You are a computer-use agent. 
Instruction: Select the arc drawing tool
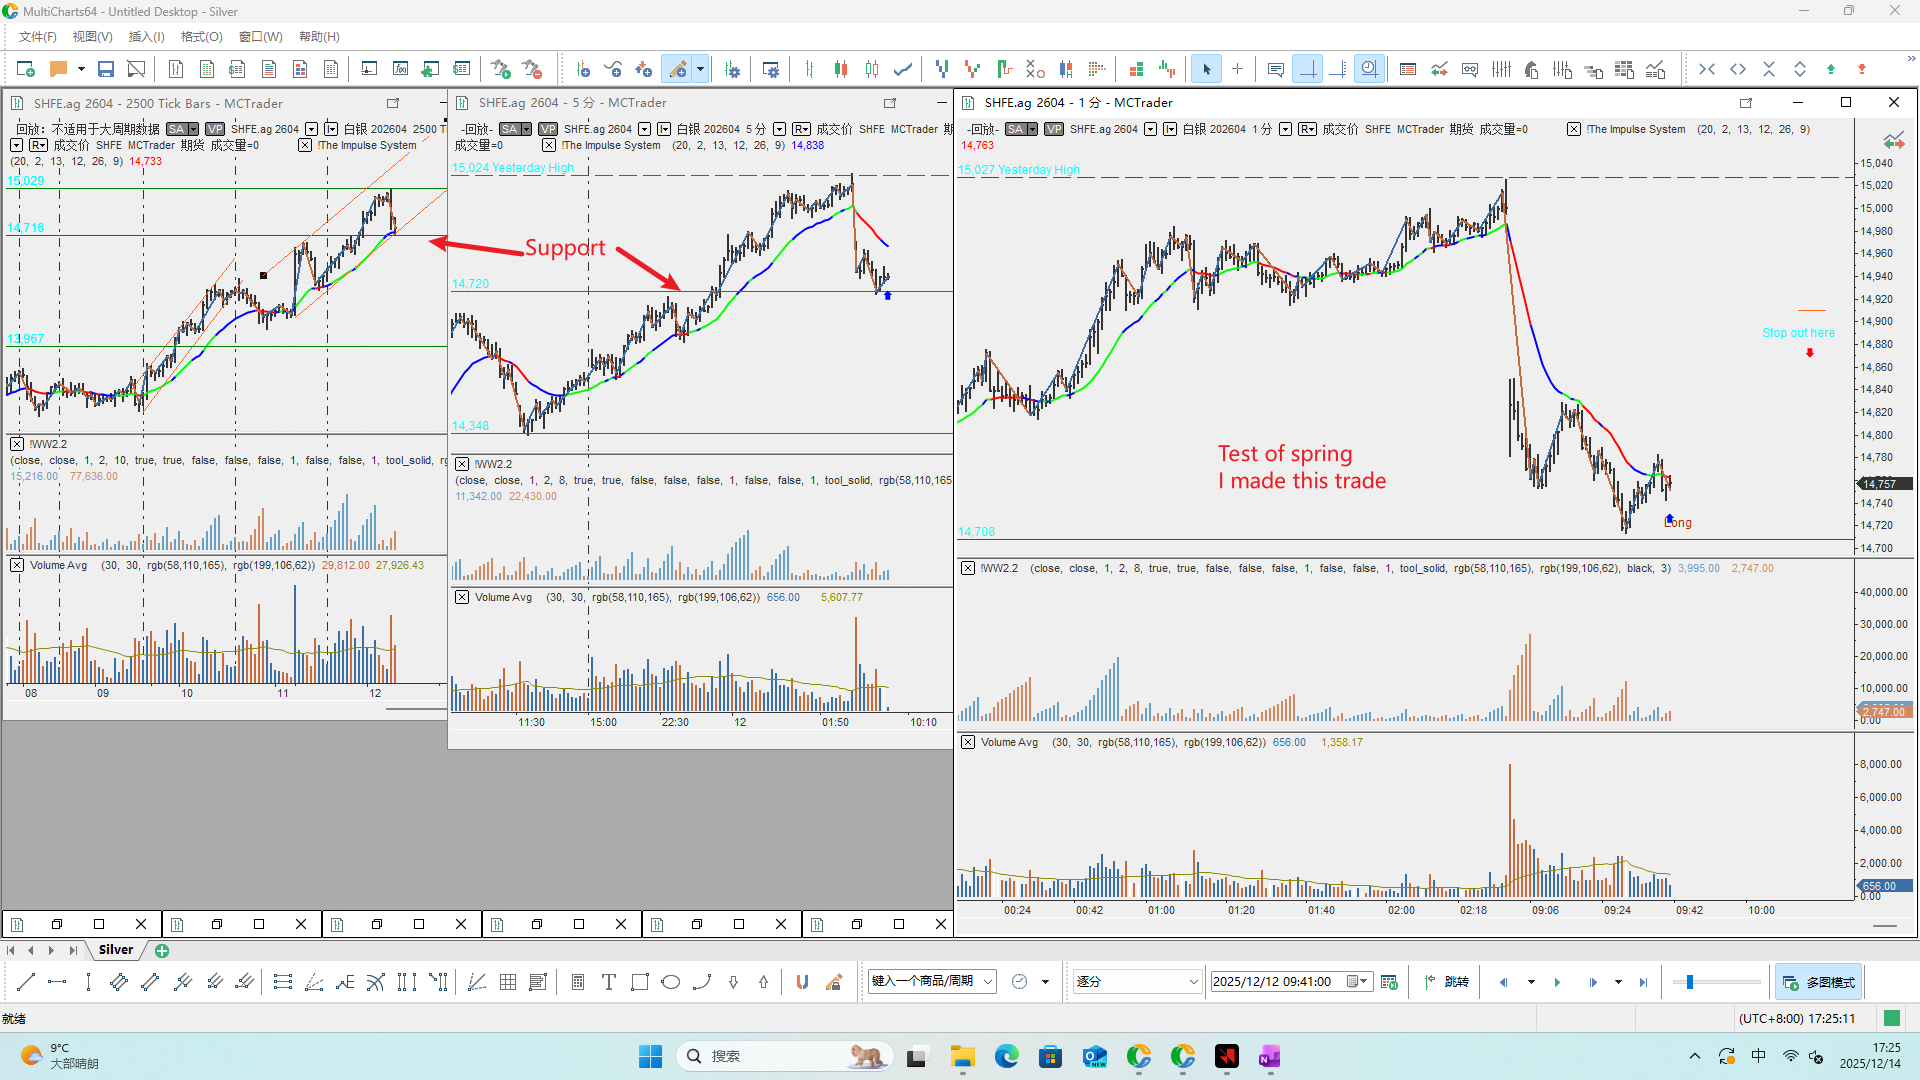click(x=702, y=982)
